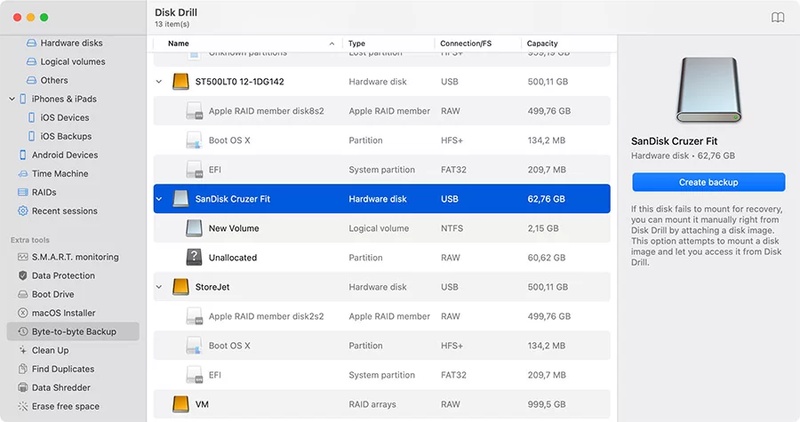
Task: Select the Apple RAID member disk2s2 row
Action: (382, 316)
